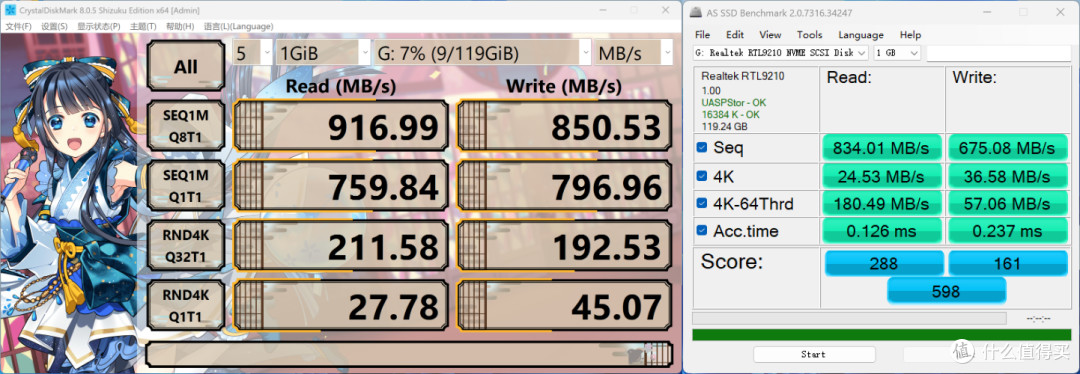Open CrystalDiskMark 主题(T) menu

pos(143,26)
